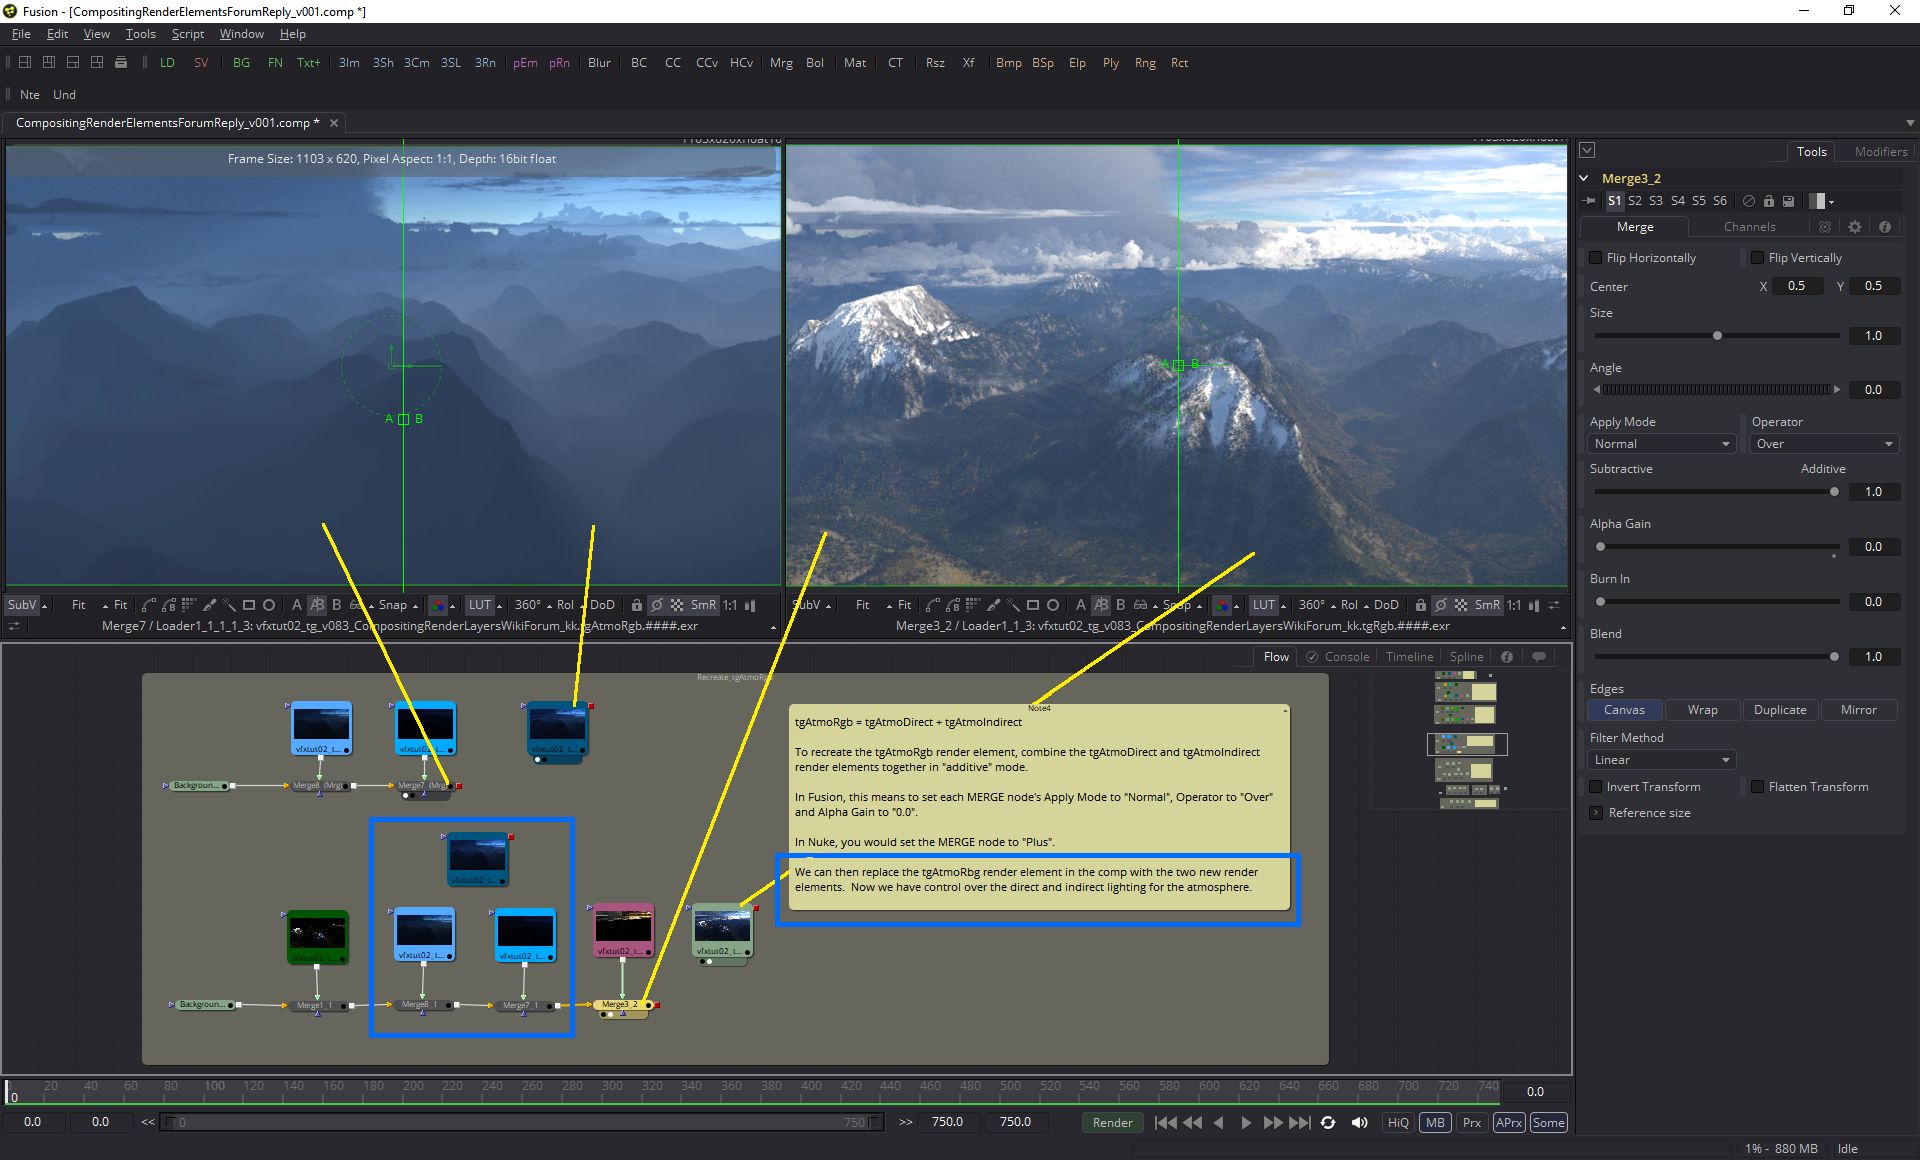The width and height of the screenshot is (1920, 1160).
Task: Open Filter Method Linear dropdown
Action: pos(1661,760)
